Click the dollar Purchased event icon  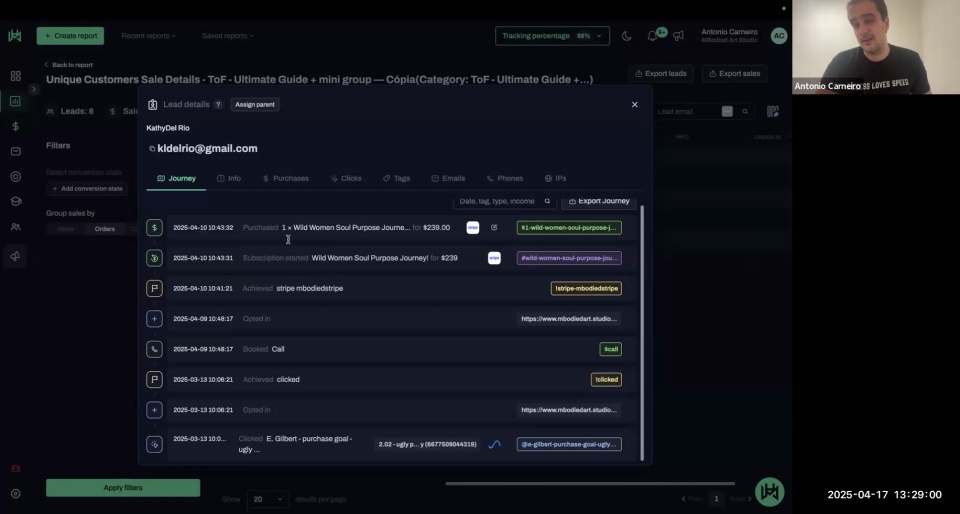click(154, 228)
